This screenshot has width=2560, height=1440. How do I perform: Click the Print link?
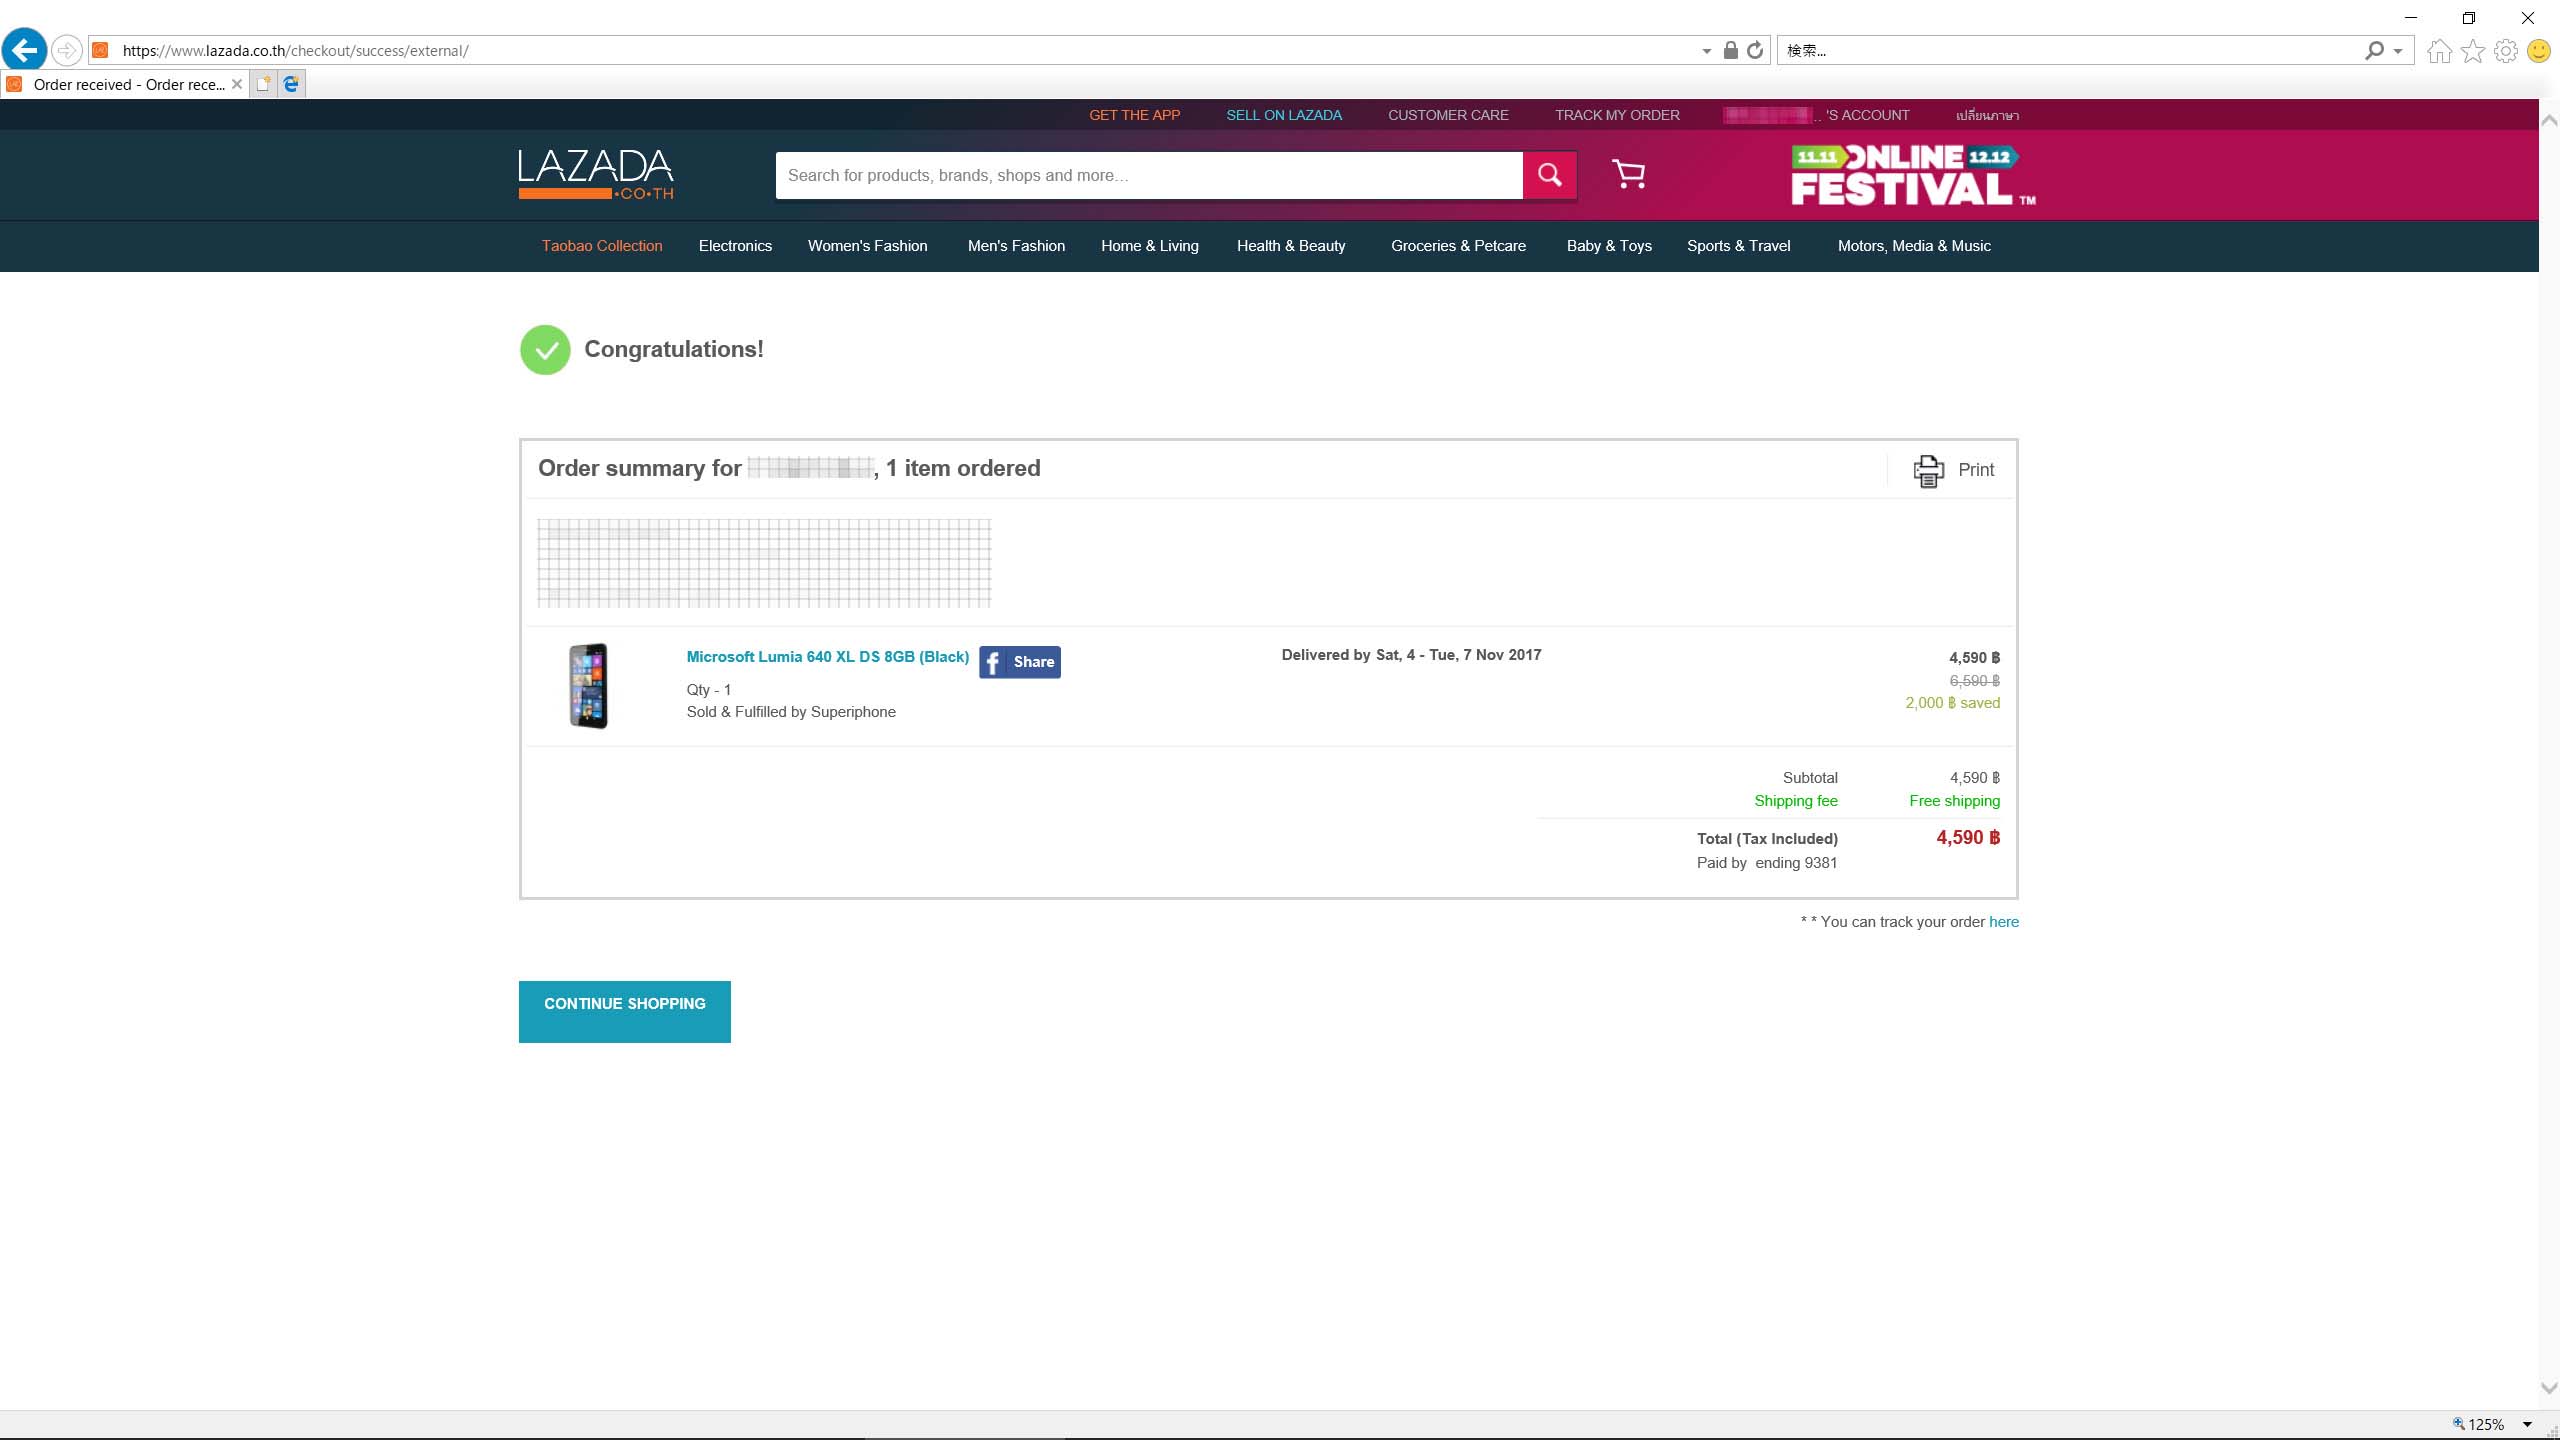point(1976,470)
